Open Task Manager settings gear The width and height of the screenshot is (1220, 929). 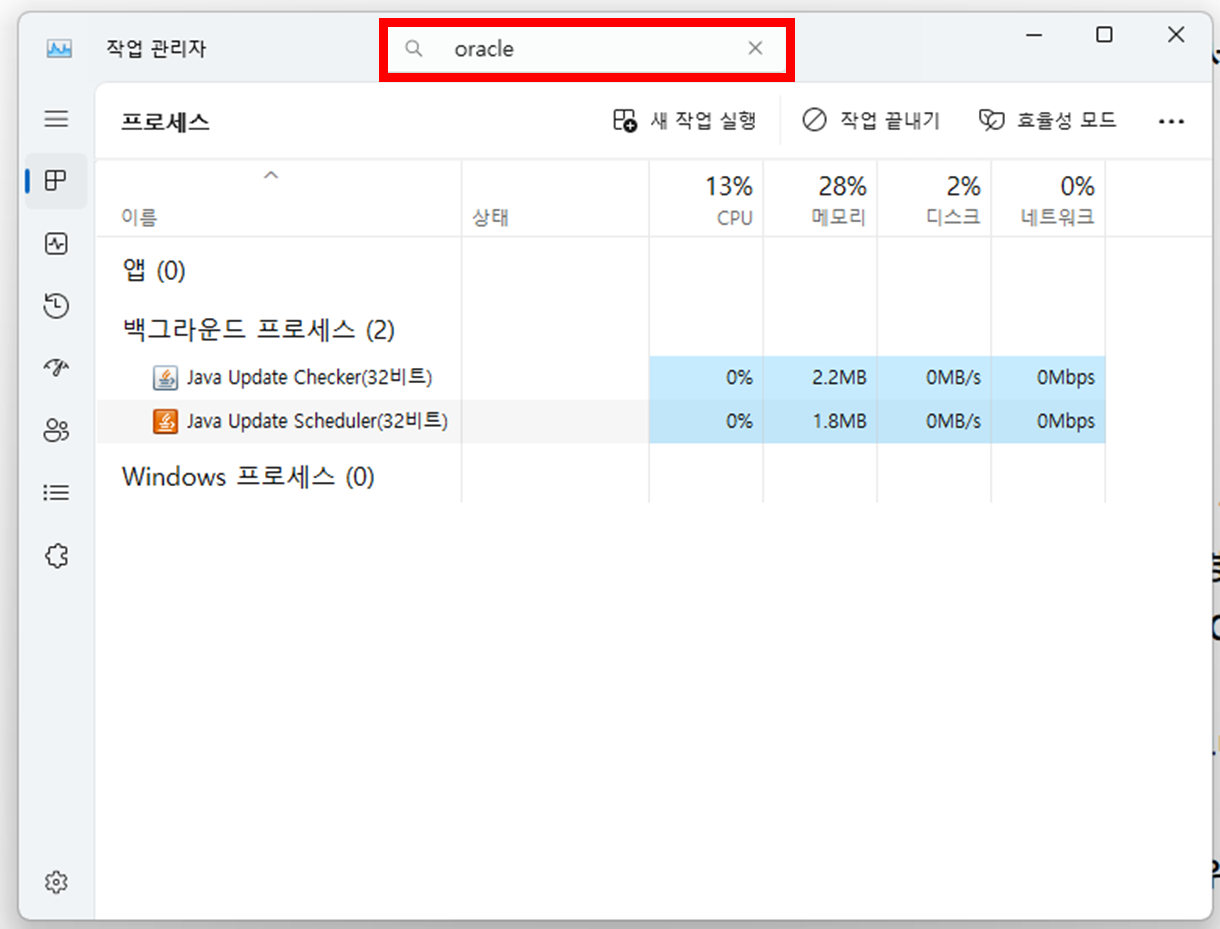tap(57, 882)
